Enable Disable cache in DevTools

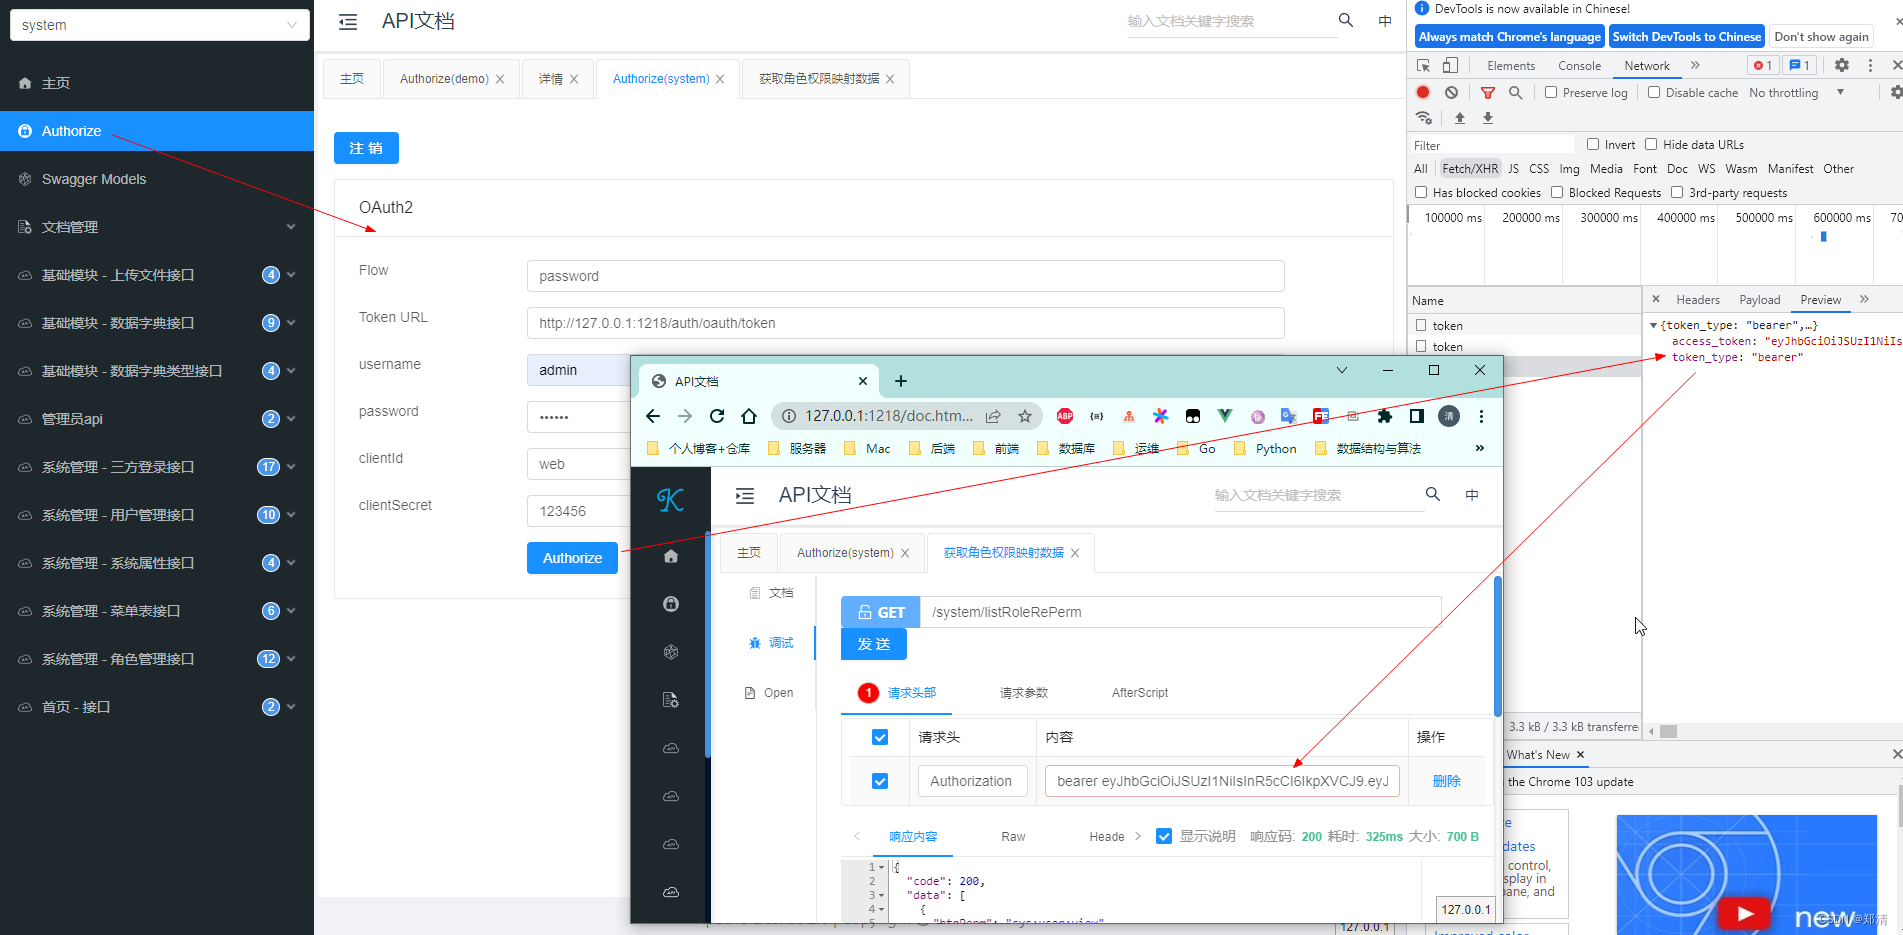1652,92
